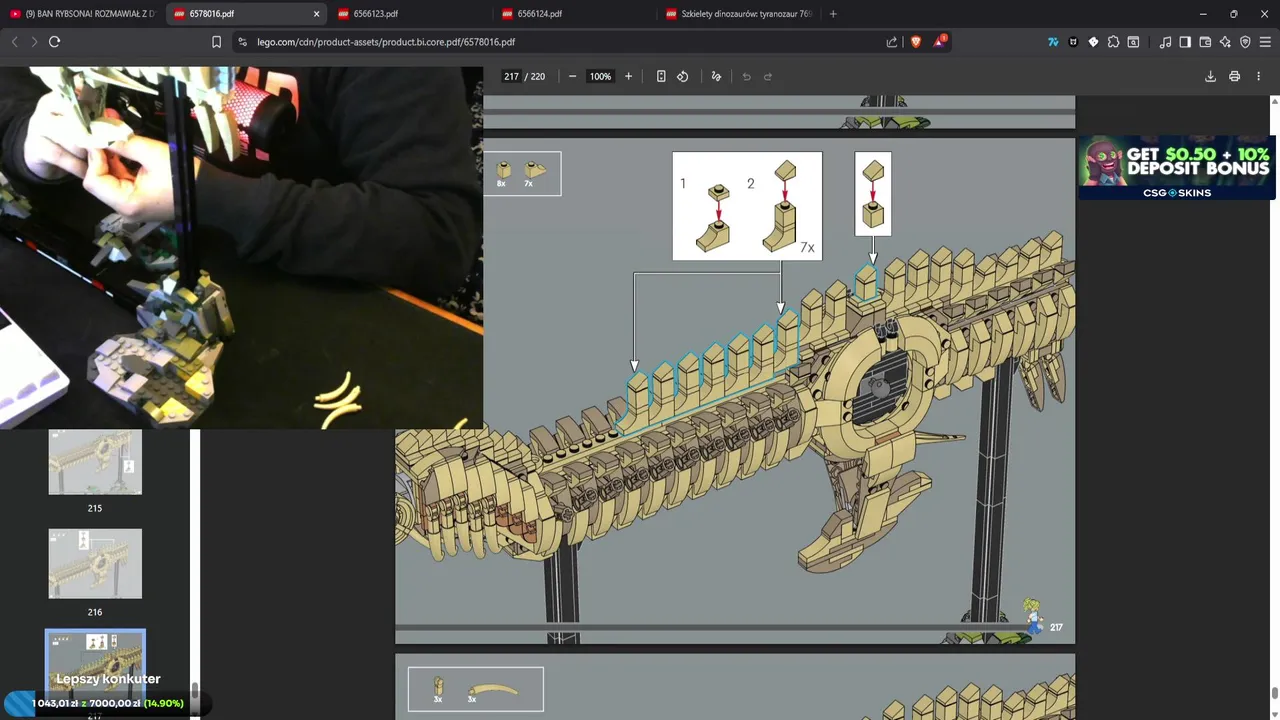1280x720 pixels.
Task: Click the address bar with the lego.com URL
Action: pyautogui.click(x=385, y=42)
